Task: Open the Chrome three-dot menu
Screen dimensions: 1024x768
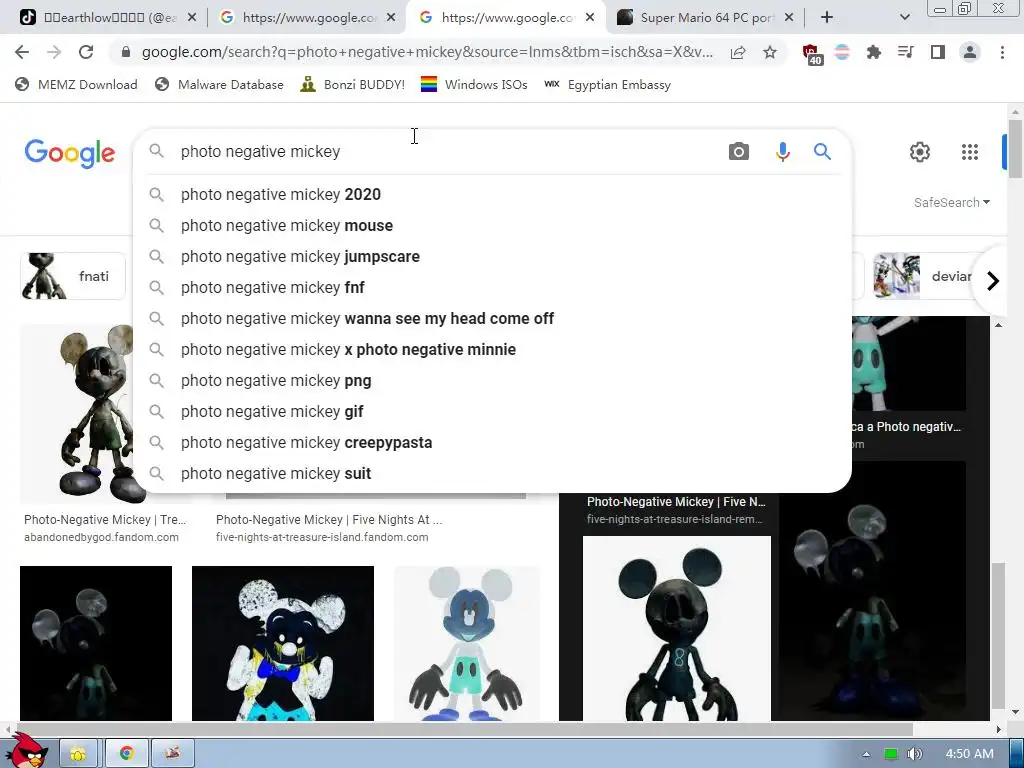Action: pos(1002,52)
